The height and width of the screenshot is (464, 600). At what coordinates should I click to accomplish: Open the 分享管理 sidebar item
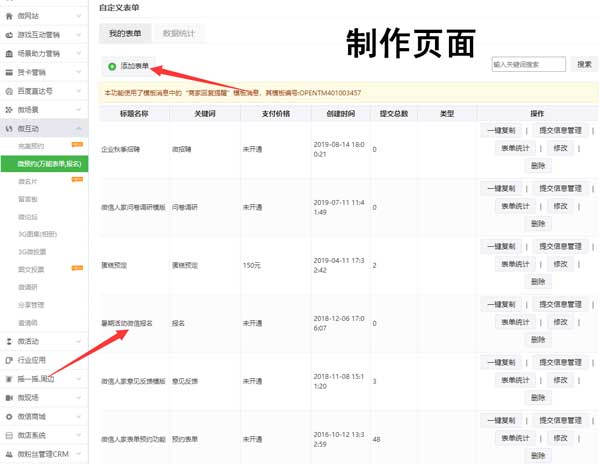point(31,305)
